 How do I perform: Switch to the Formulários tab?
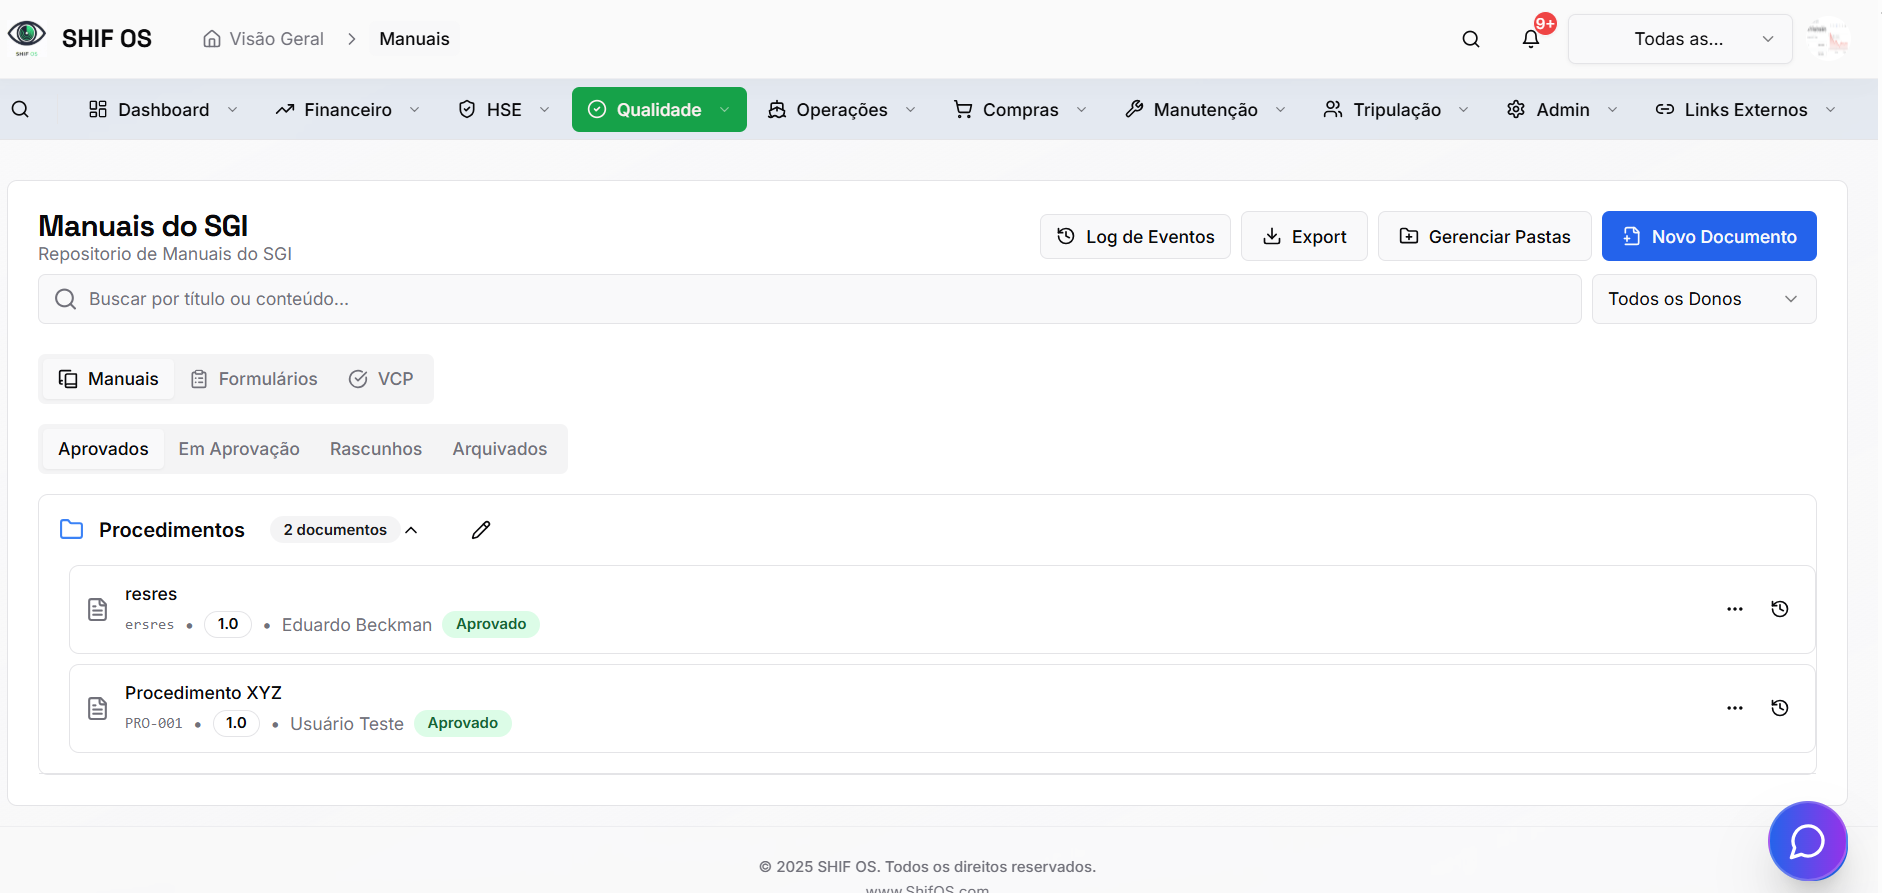(x=254, y=379)
